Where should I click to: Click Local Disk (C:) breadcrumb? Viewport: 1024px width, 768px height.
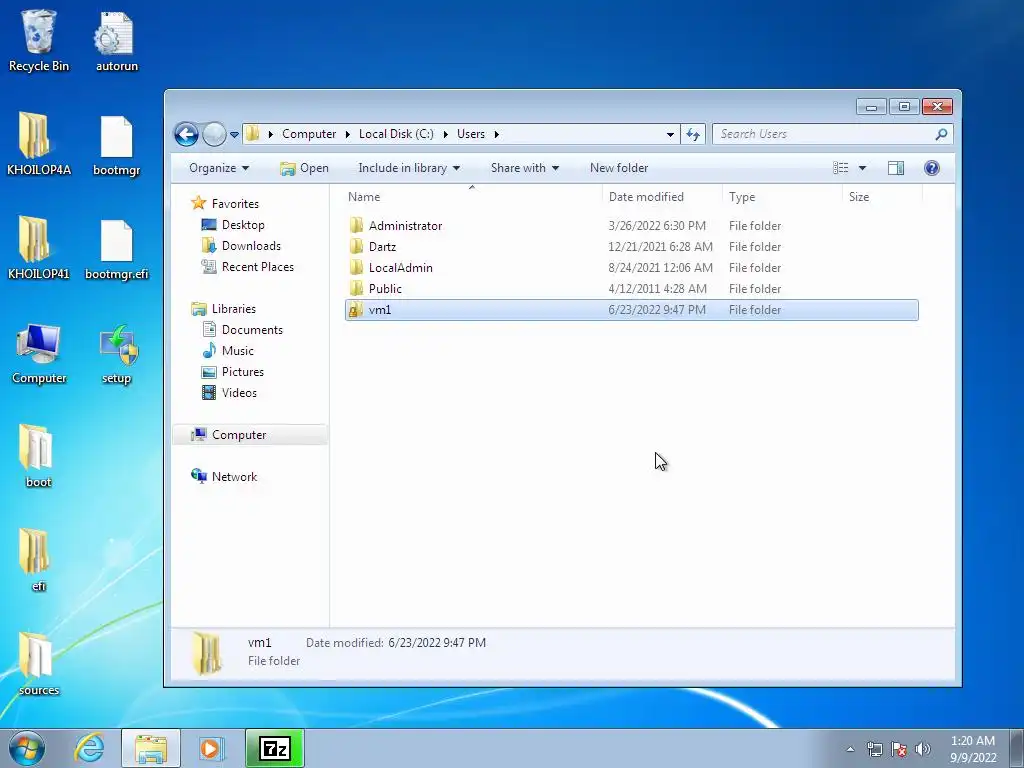tap(396, 134)
